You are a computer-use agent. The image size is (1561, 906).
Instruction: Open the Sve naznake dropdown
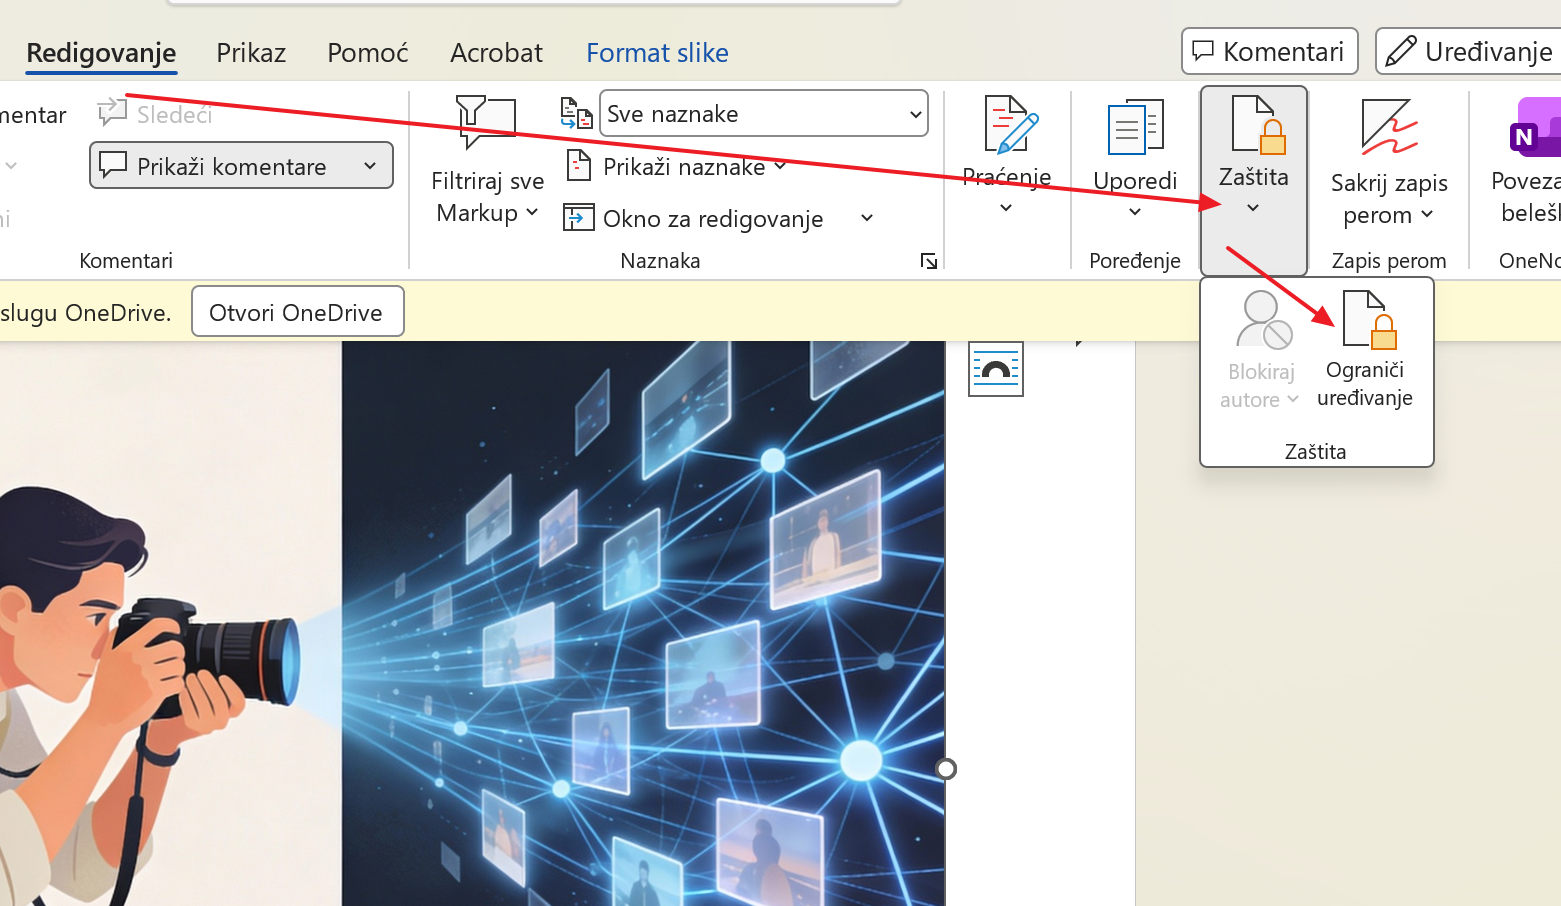click(x=763, y=114)
